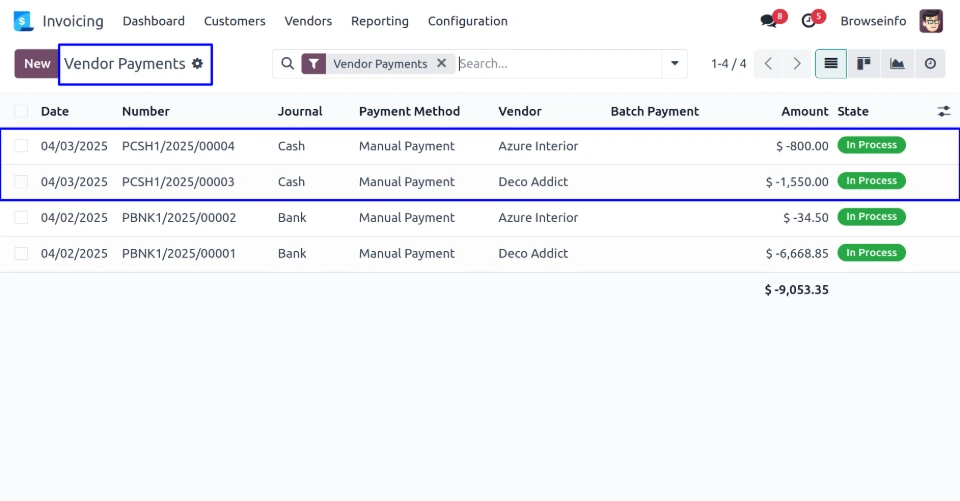Open the activities clock icon
Image resolution: width=960 pixels, height=501 pixels.
click(809, 21)
